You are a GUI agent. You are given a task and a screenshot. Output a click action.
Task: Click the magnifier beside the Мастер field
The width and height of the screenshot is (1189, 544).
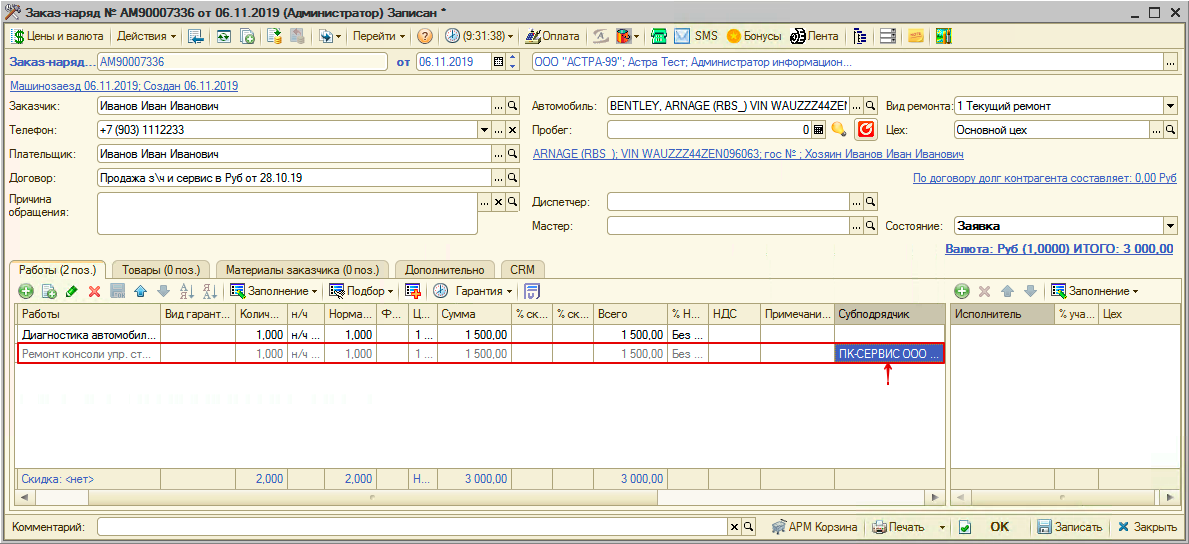(871, 226)
